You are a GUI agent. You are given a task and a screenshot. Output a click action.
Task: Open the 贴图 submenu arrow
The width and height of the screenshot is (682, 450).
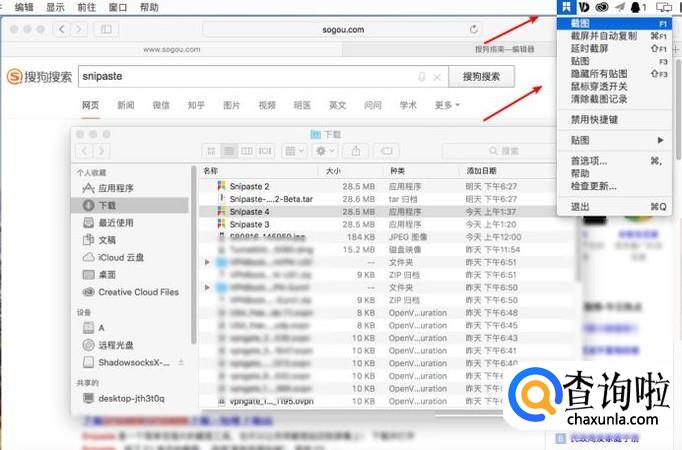pyautogui.click(x=660, y=140)
